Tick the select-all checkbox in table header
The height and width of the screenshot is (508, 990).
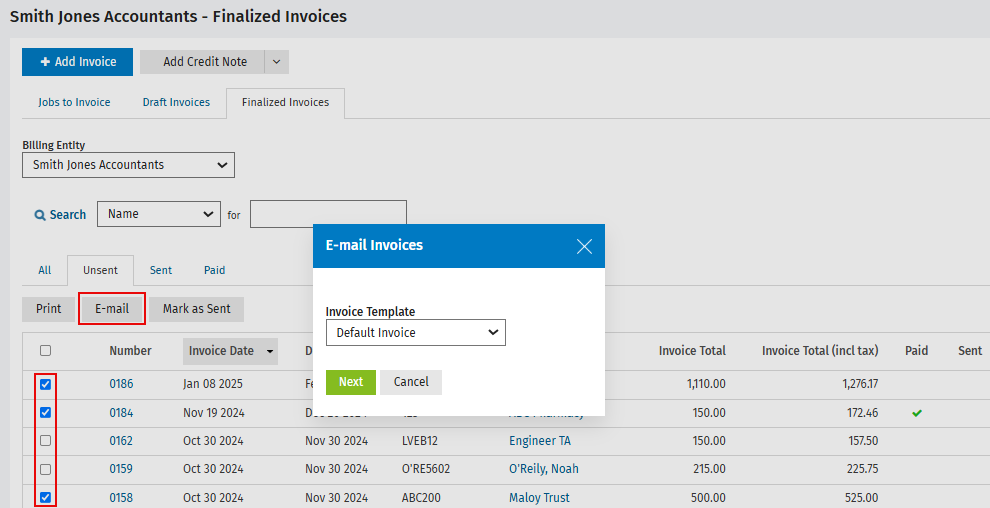45,350
